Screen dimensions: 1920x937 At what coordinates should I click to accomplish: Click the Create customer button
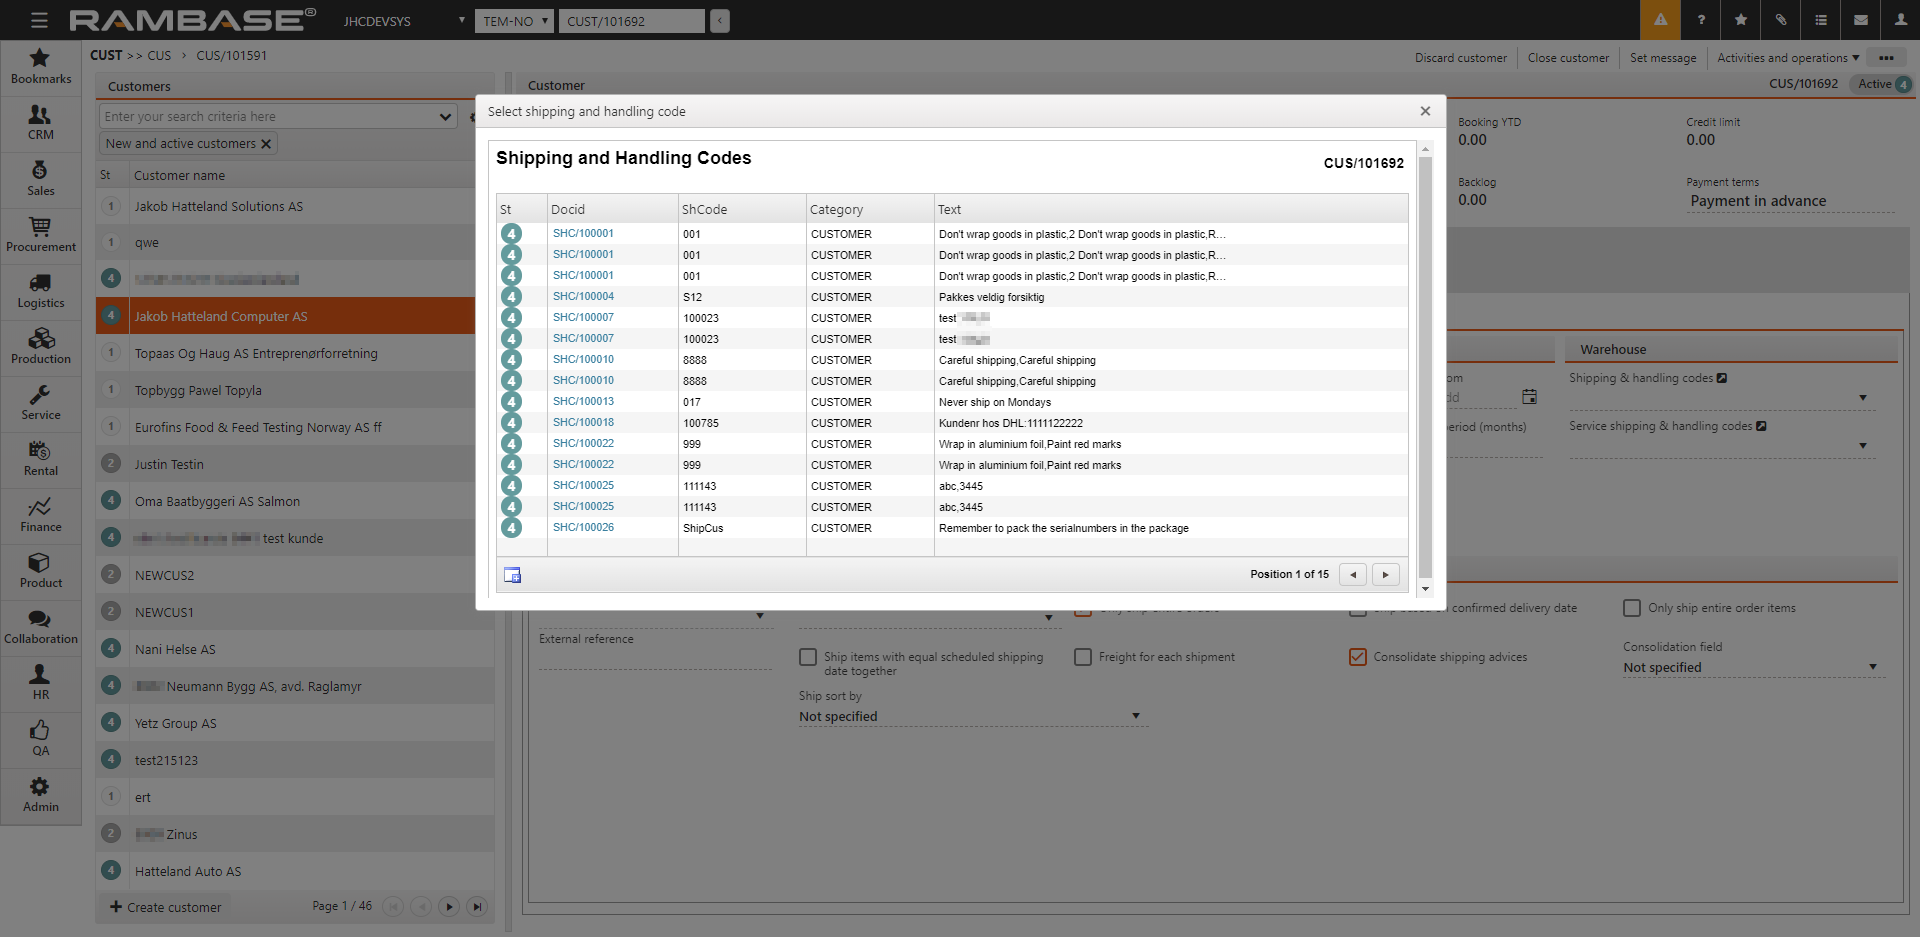point(166,907)
